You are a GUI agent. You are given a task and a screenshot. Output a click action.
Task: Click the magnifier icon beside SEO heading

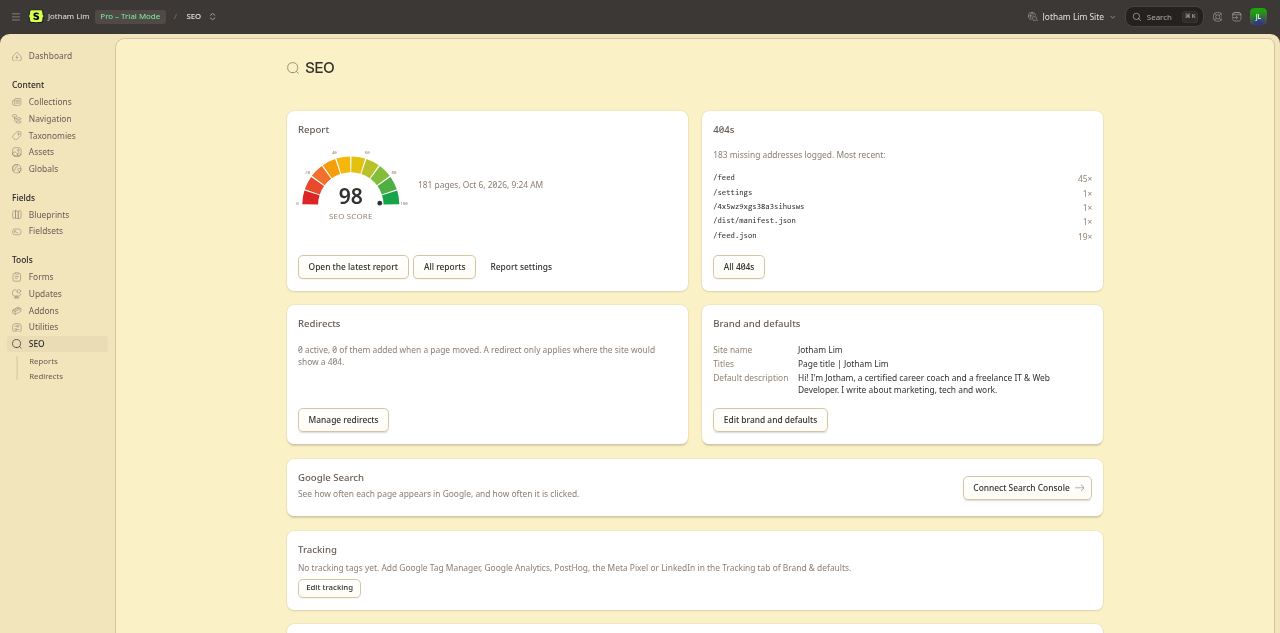click(293, 68)
